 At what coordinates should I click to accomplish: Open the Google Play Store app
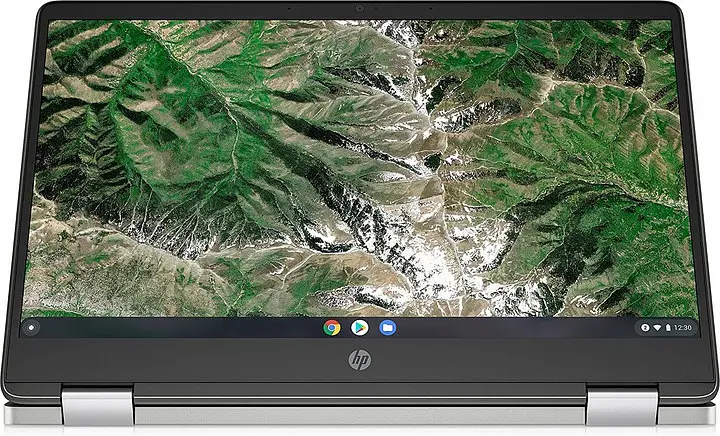click(360, 328)
